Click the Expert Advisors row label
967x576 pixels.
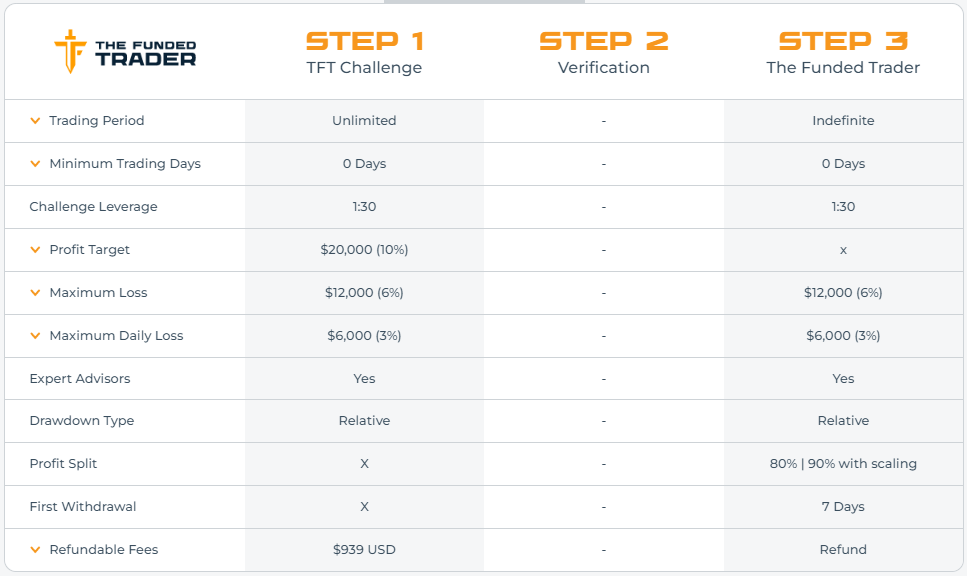[x=80, y=379]
